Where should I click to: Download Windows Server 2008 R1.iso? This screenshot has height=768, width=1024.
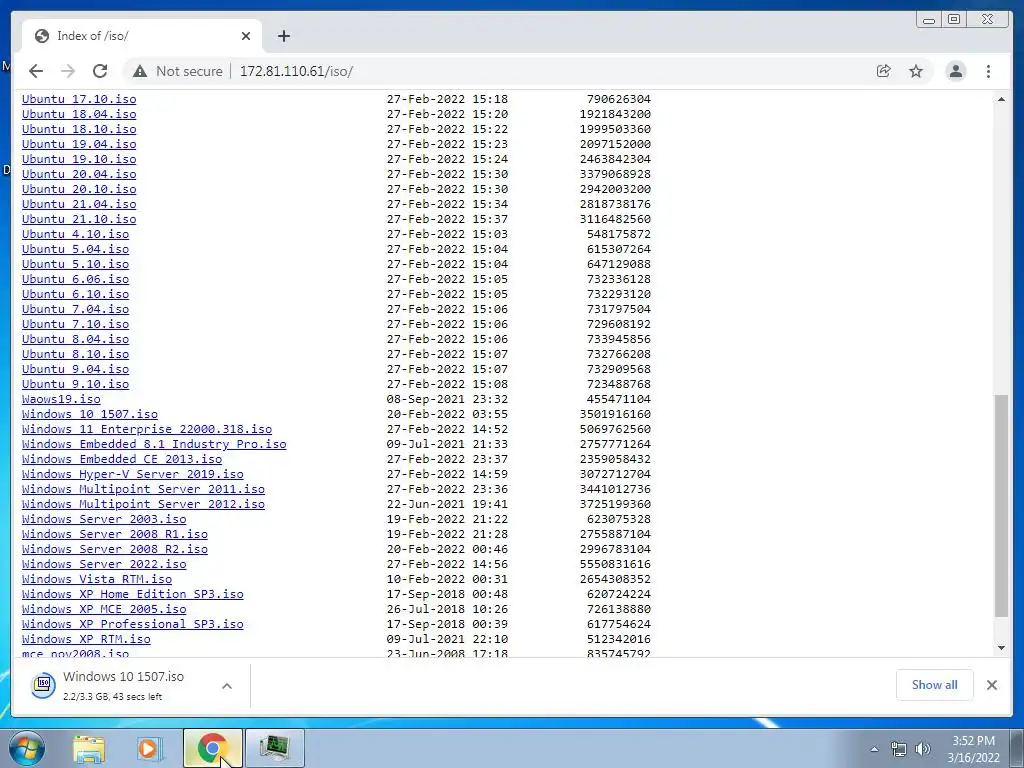(x=114, y=535)
